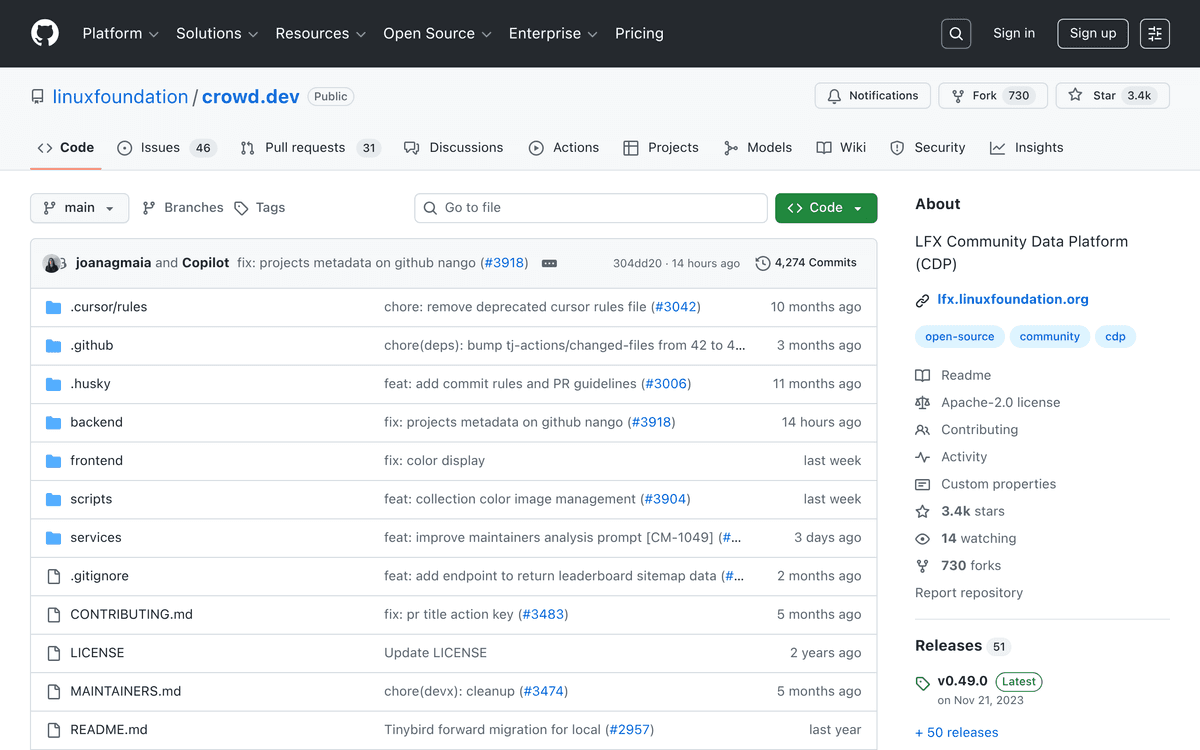Open the lfx.linuxfoundation.org link

(1012, 299)
